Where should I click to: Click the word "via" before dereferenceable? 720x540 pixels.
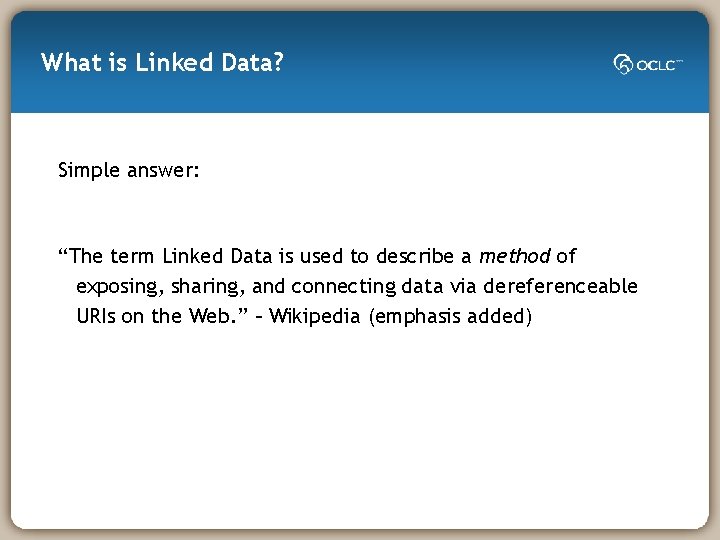463,287
